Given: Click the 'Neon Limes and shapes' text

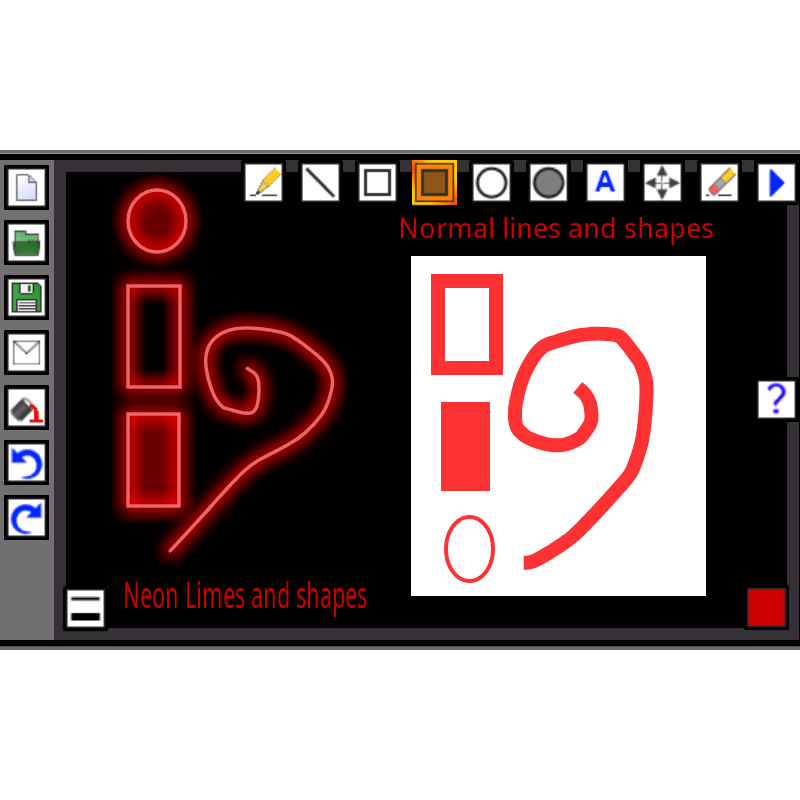Looking at the screenshot, I should (245, 596).
